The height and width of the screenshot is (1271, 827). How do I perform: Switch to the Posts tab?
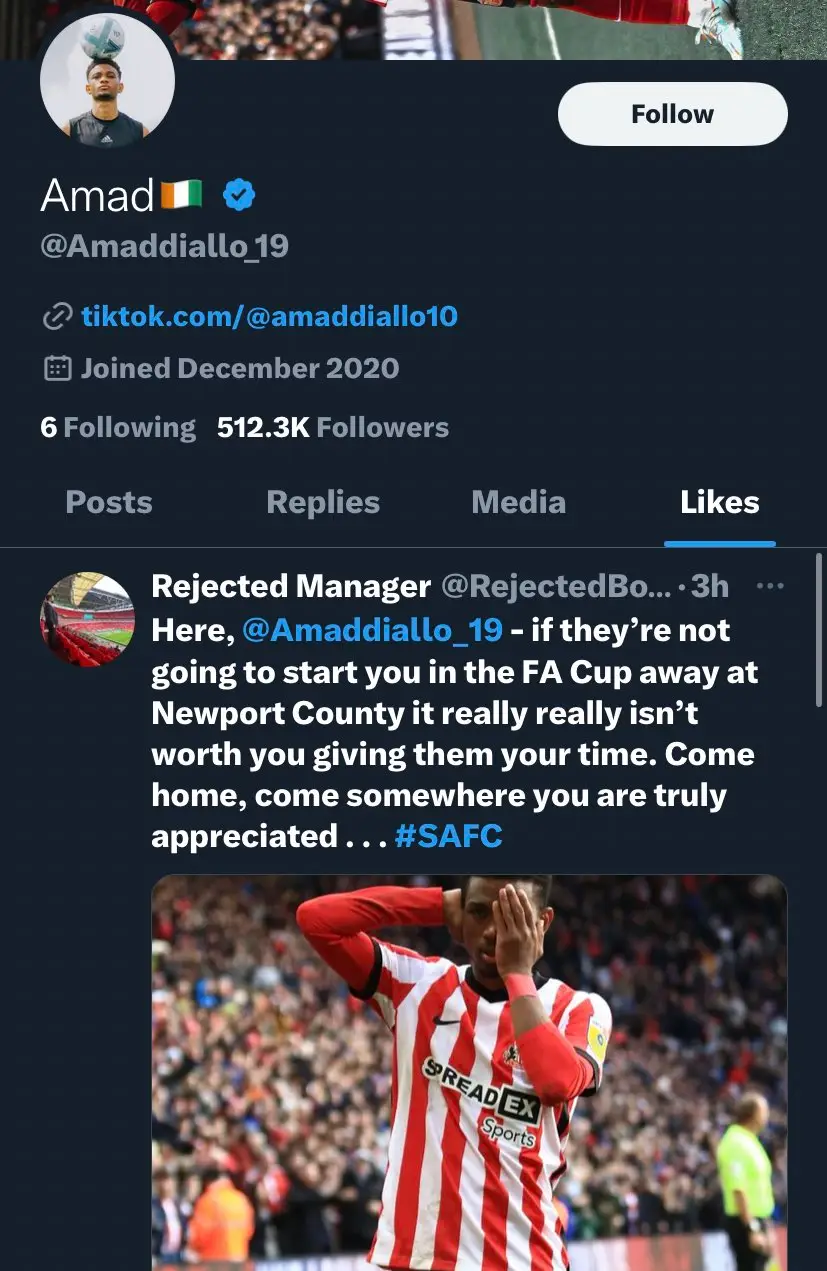coord(109,502)
